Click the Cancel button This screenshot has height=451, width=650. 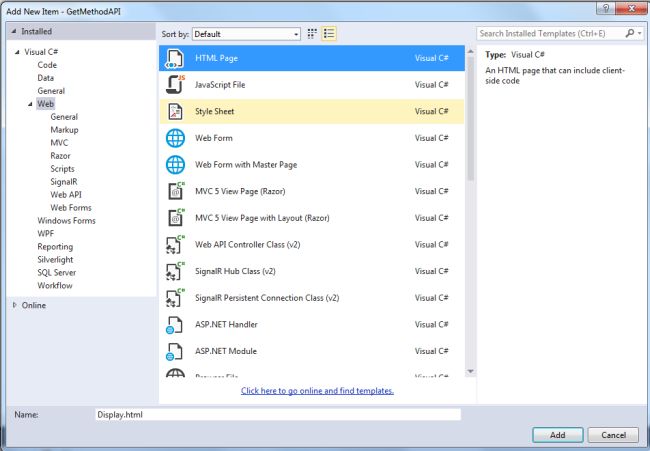(614, 435)
